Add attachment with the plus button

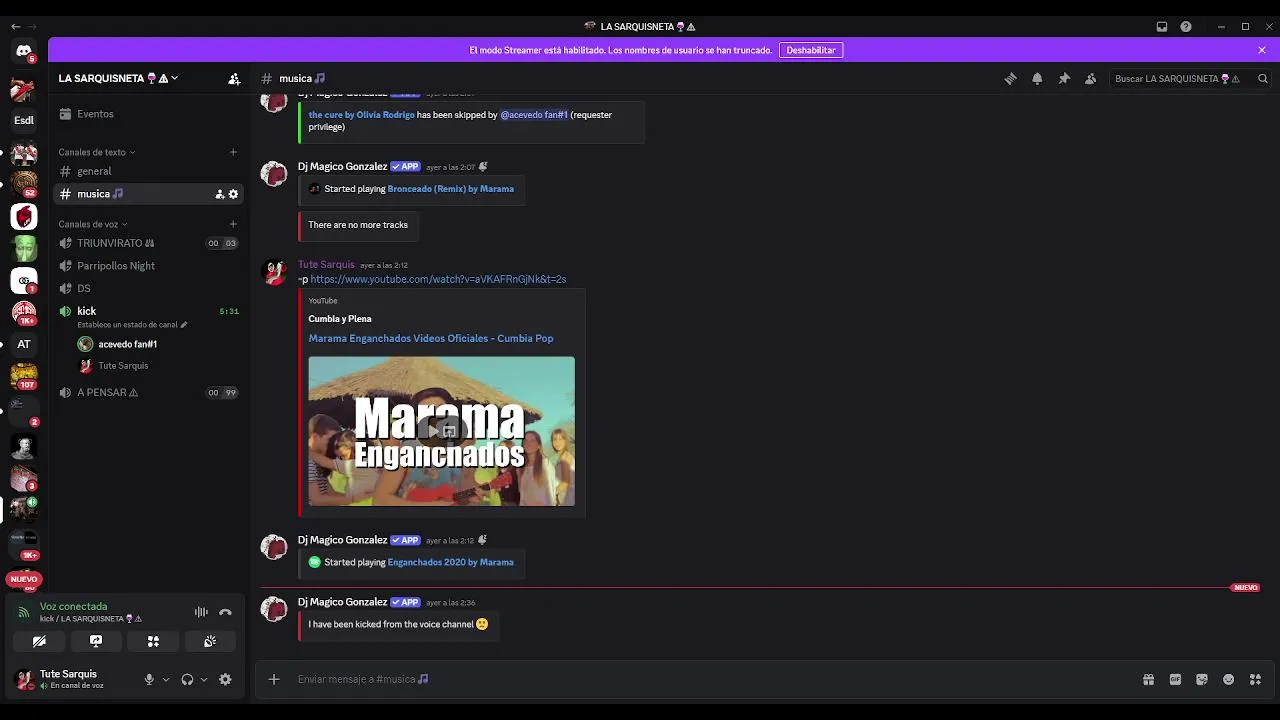274,680
